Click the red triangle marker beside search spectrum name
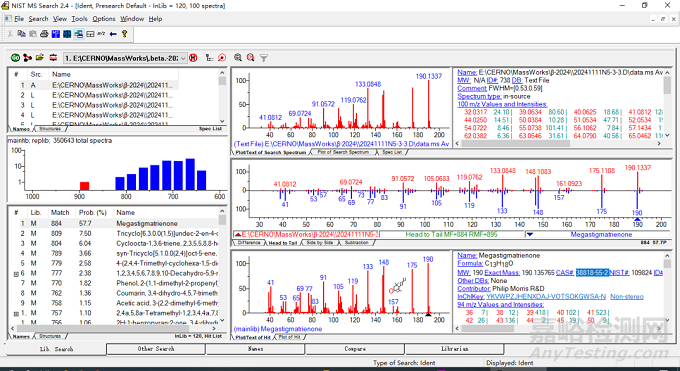 tap(238, 235)
